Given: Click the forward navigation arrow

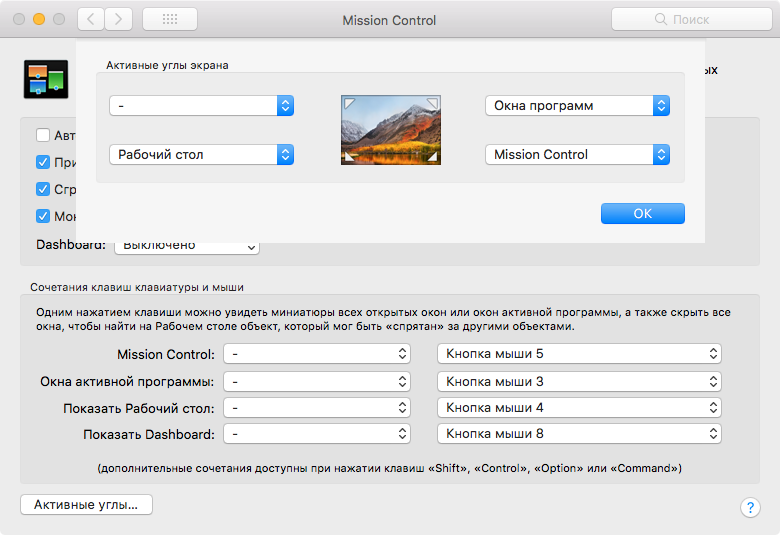Looking at the screenshot, I should (x=119, y=19).
